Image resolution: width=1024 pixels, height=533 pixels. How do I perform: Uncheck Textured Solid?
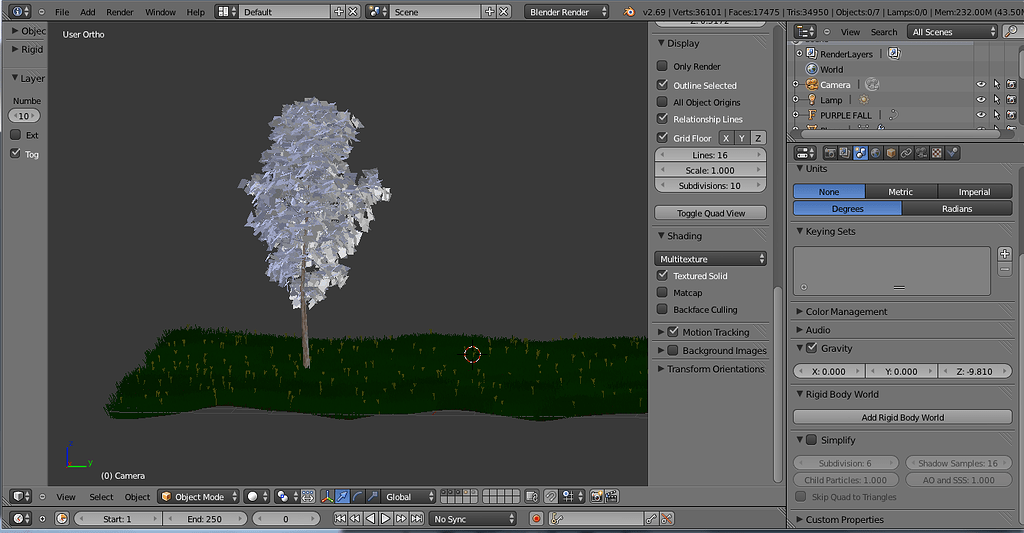[662, 276]
